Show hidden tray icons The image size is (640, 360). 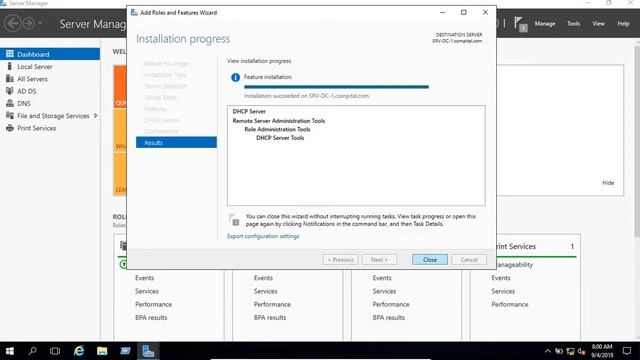[548, 351]
